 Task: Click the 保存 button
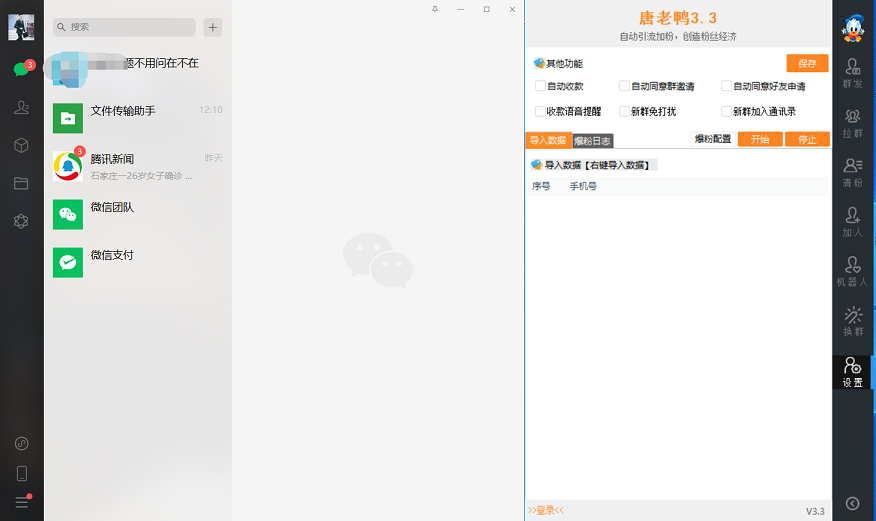coord(807,64)
